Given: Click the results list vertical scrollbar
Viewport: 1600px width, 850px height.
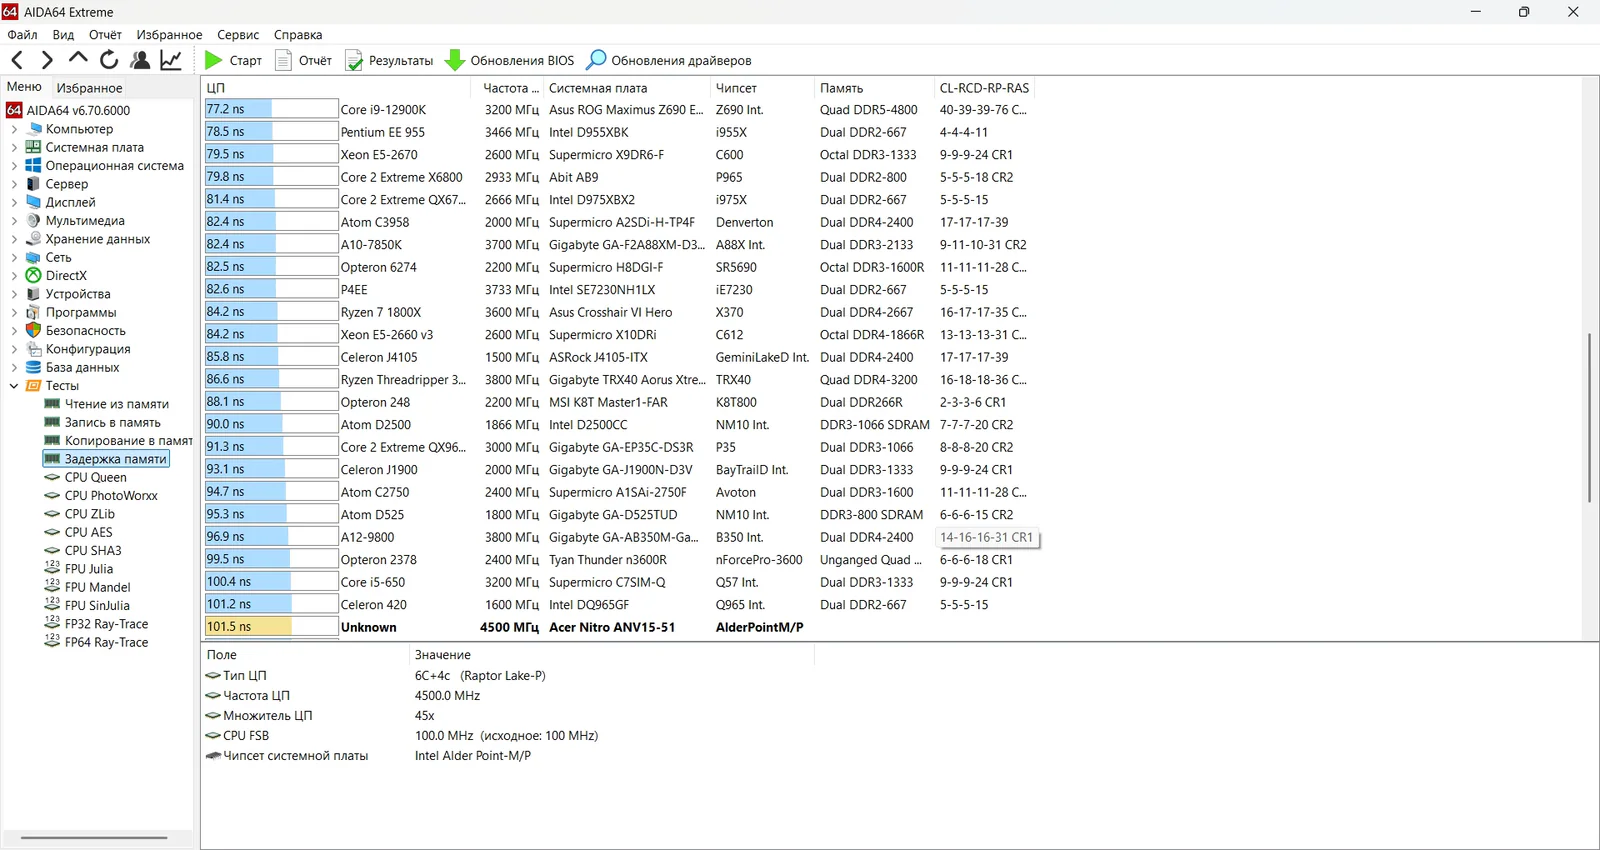Looking at the screenshot, I should [1589, 417].
